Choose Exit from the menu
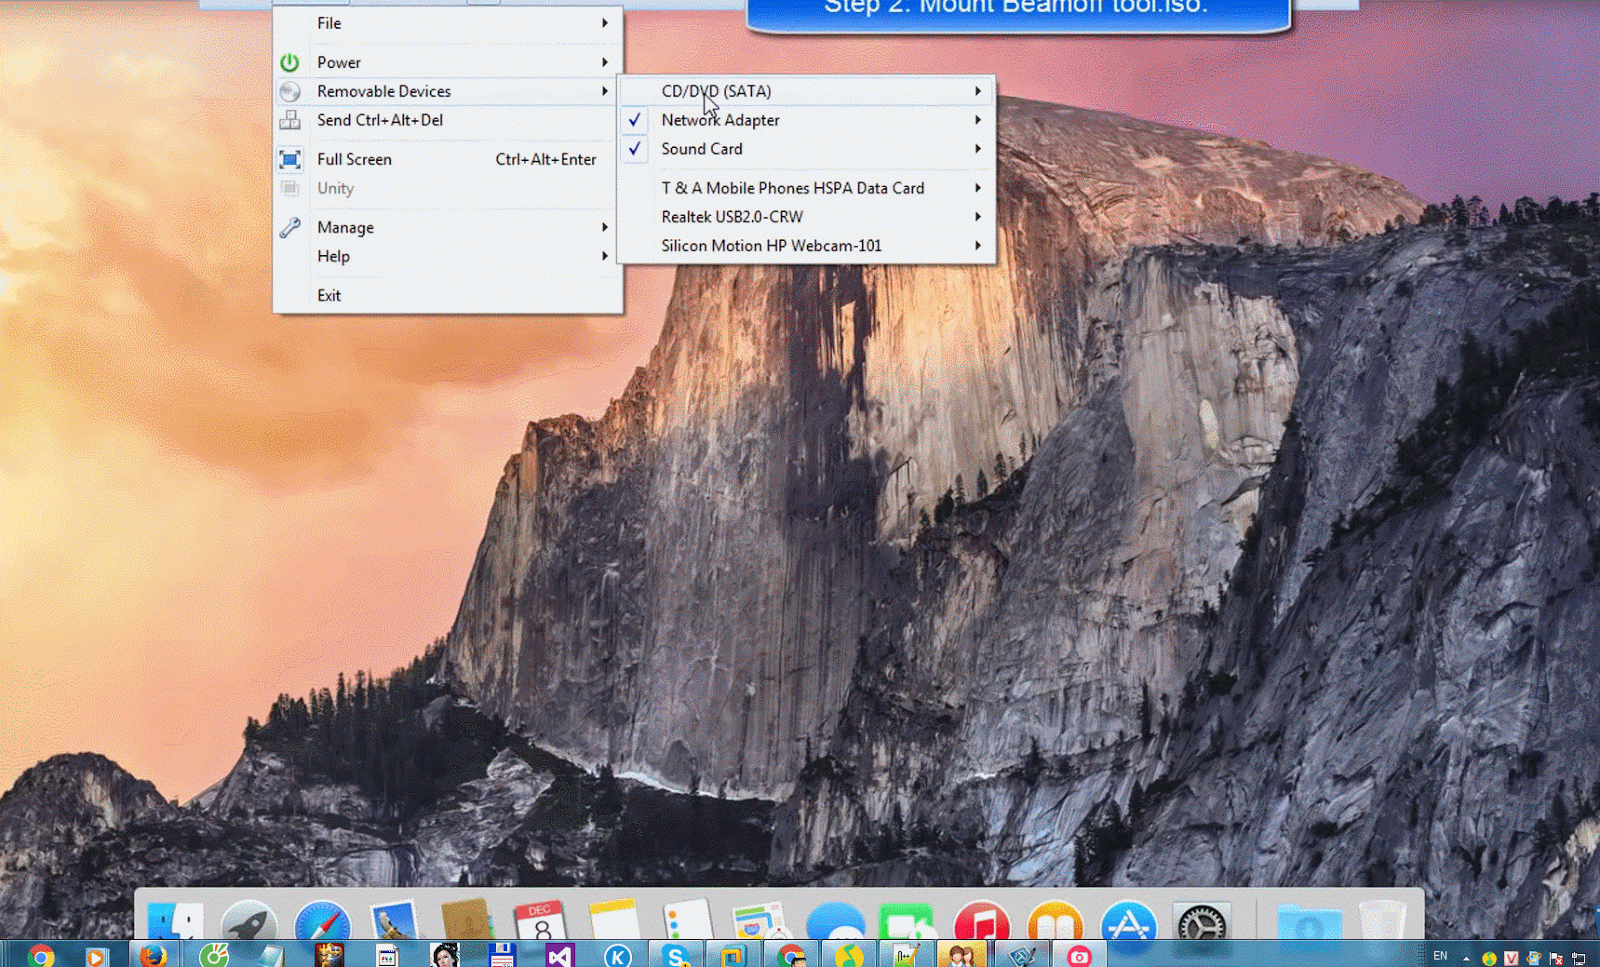The width and height of the screenshot is (1600, 967). [448, 296]
